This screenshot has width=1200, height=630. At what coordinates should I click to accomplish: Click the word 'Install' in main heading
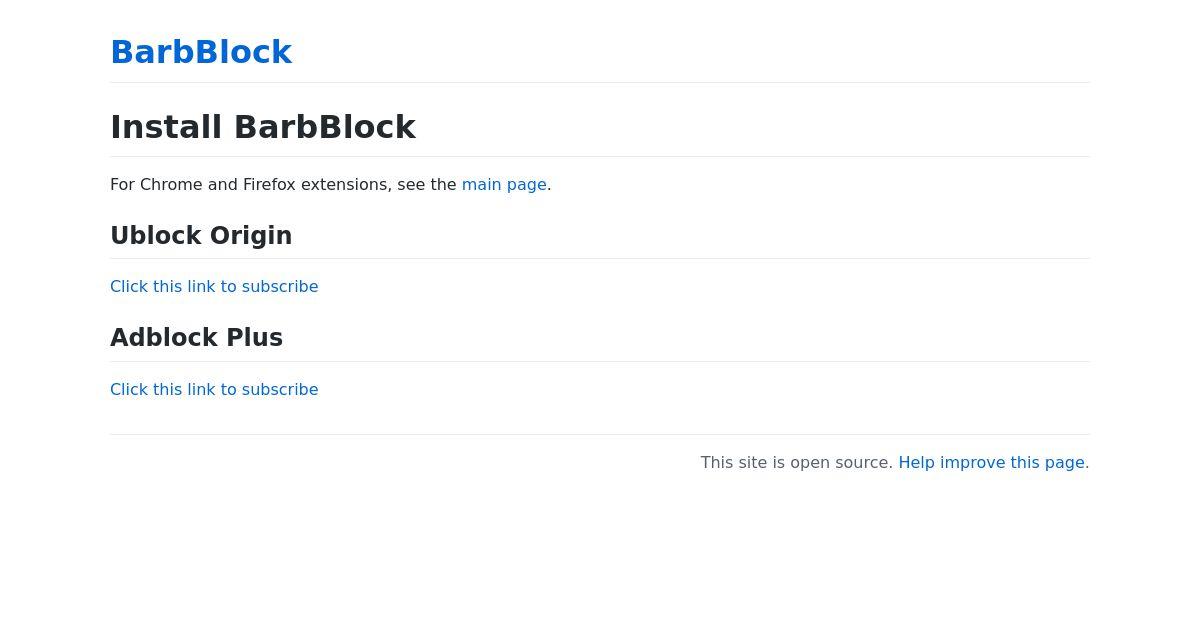pos(166,127)
